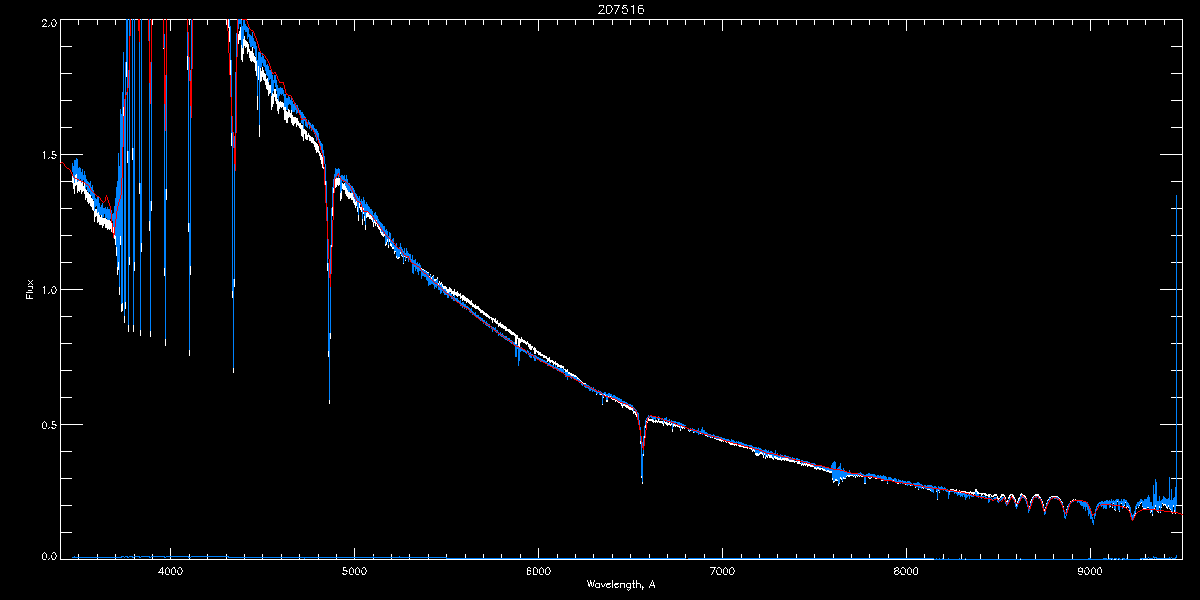Click the 9000 wavelength tick label

tap(1090, 571)
